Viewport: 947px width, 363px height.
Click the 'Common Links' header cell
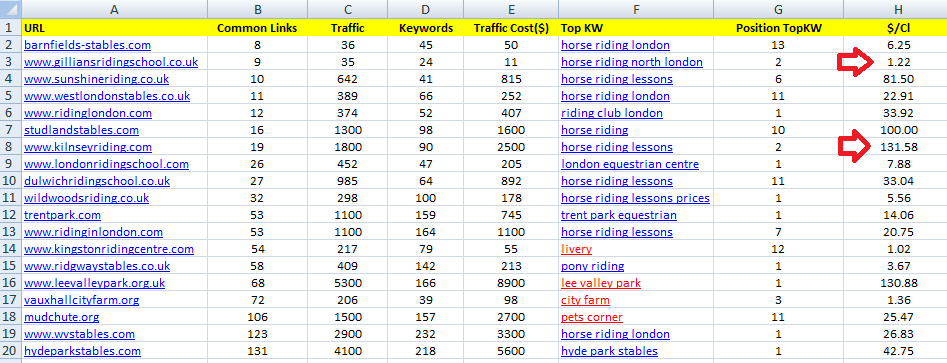257,28
